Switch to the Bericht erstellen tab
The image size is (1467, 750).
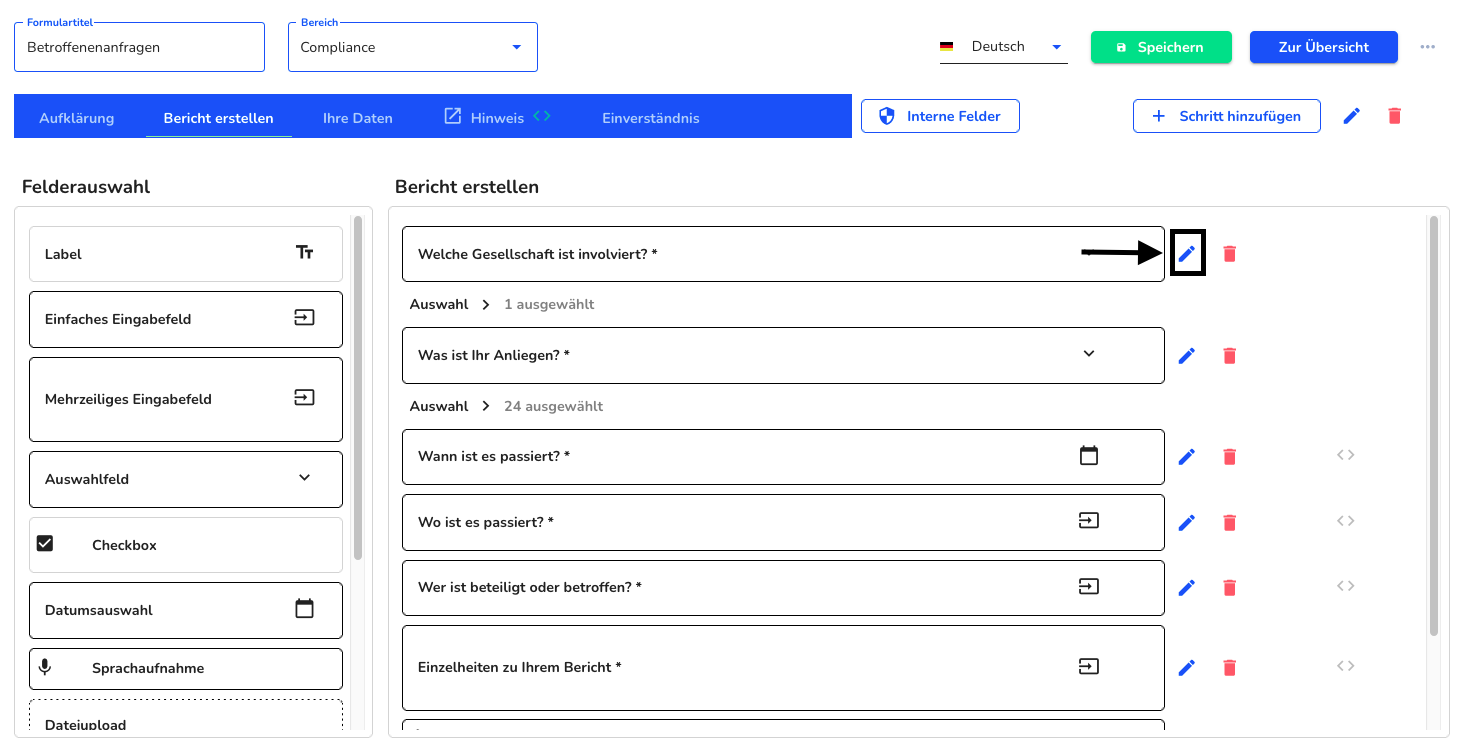pyautogui.click(x=218, y=118)
